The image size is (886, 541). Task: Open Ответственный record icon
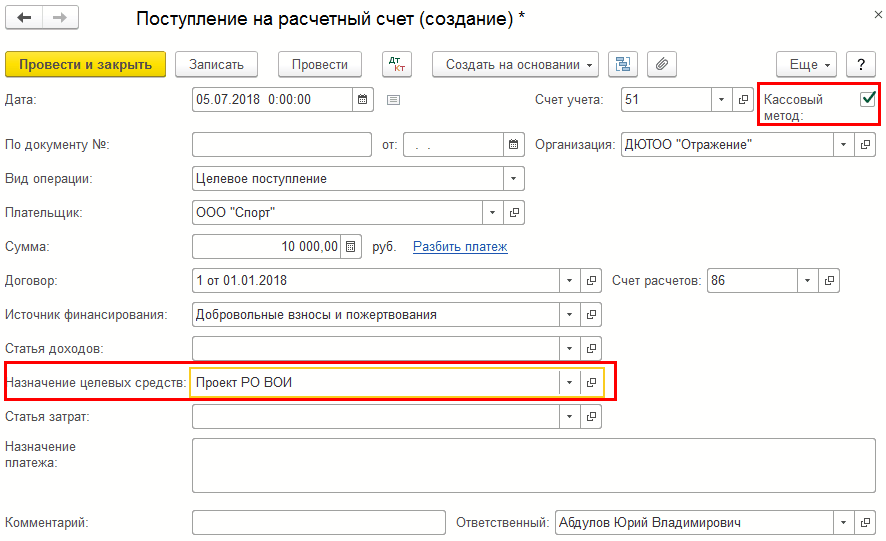(x=865, y=523)
